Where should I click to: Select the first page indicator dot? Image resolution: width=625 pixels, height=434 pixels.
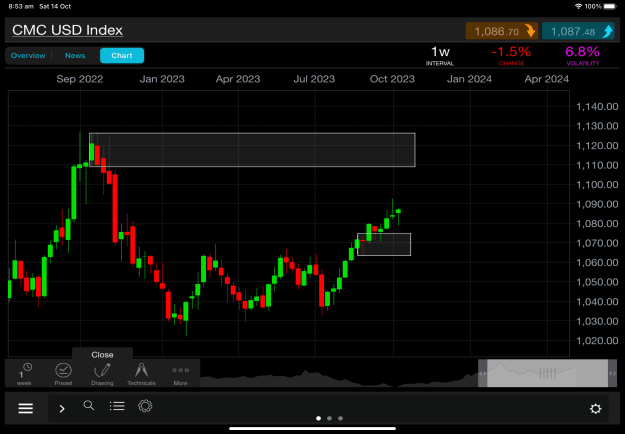pyautogui.click(x=318, y=418)
